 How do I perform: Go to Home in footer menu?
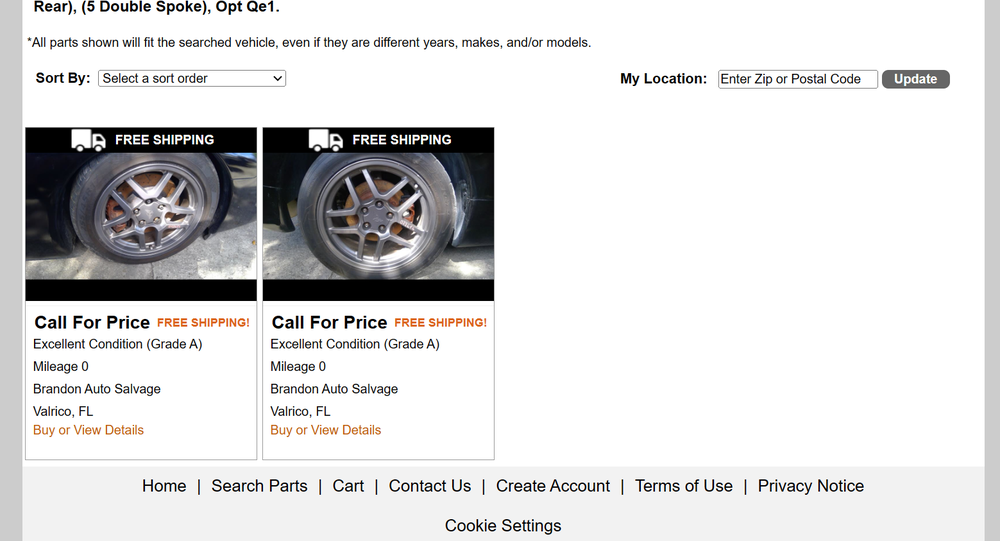[x=164, y=486]
